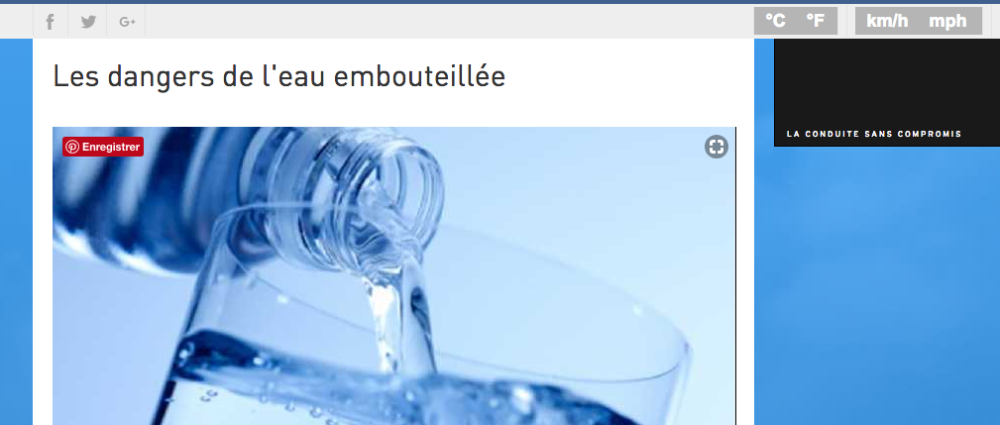Image resolution: width=1000 pixels, height=425 pixels.
Task: Click the La conduite sans compromis ad caption
Action: click(874, 134)
